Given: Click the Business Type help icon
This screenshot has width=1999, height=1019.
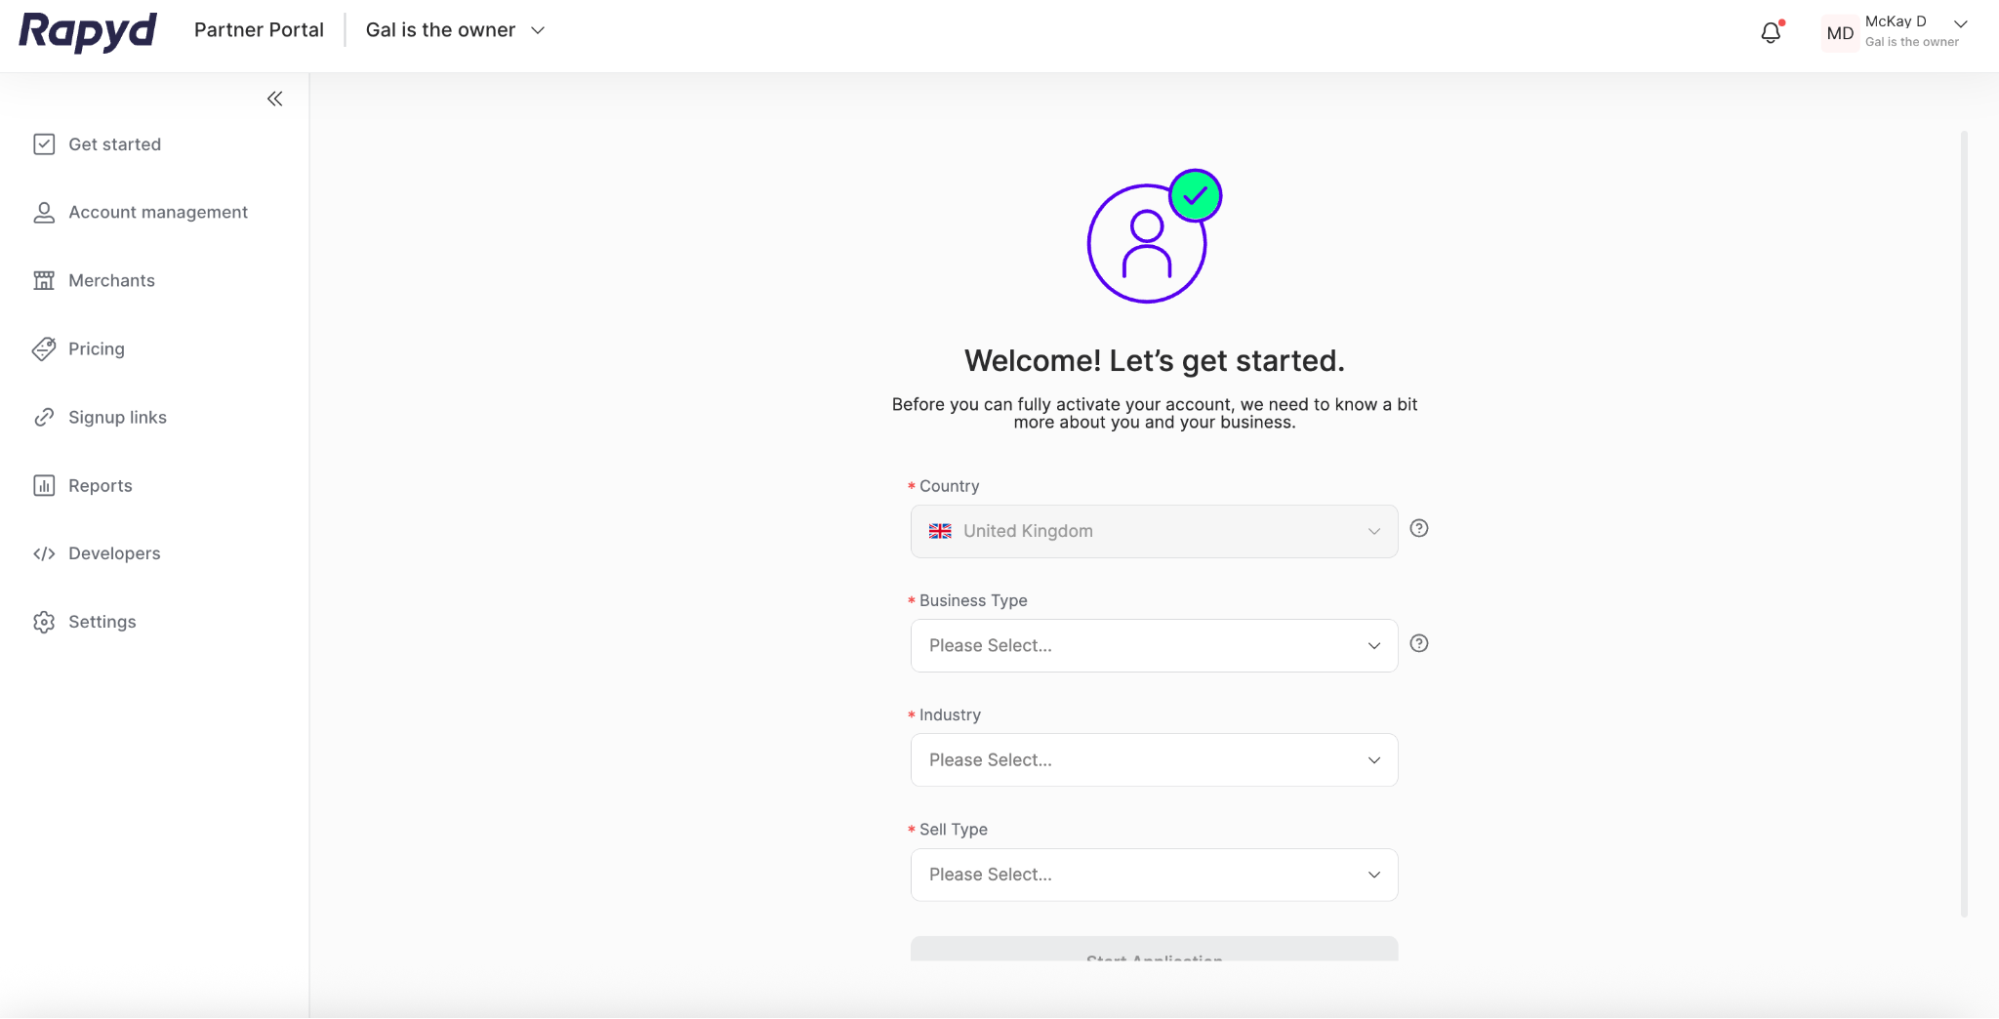Looking at the screenshot, I should tap(1418, 644).
